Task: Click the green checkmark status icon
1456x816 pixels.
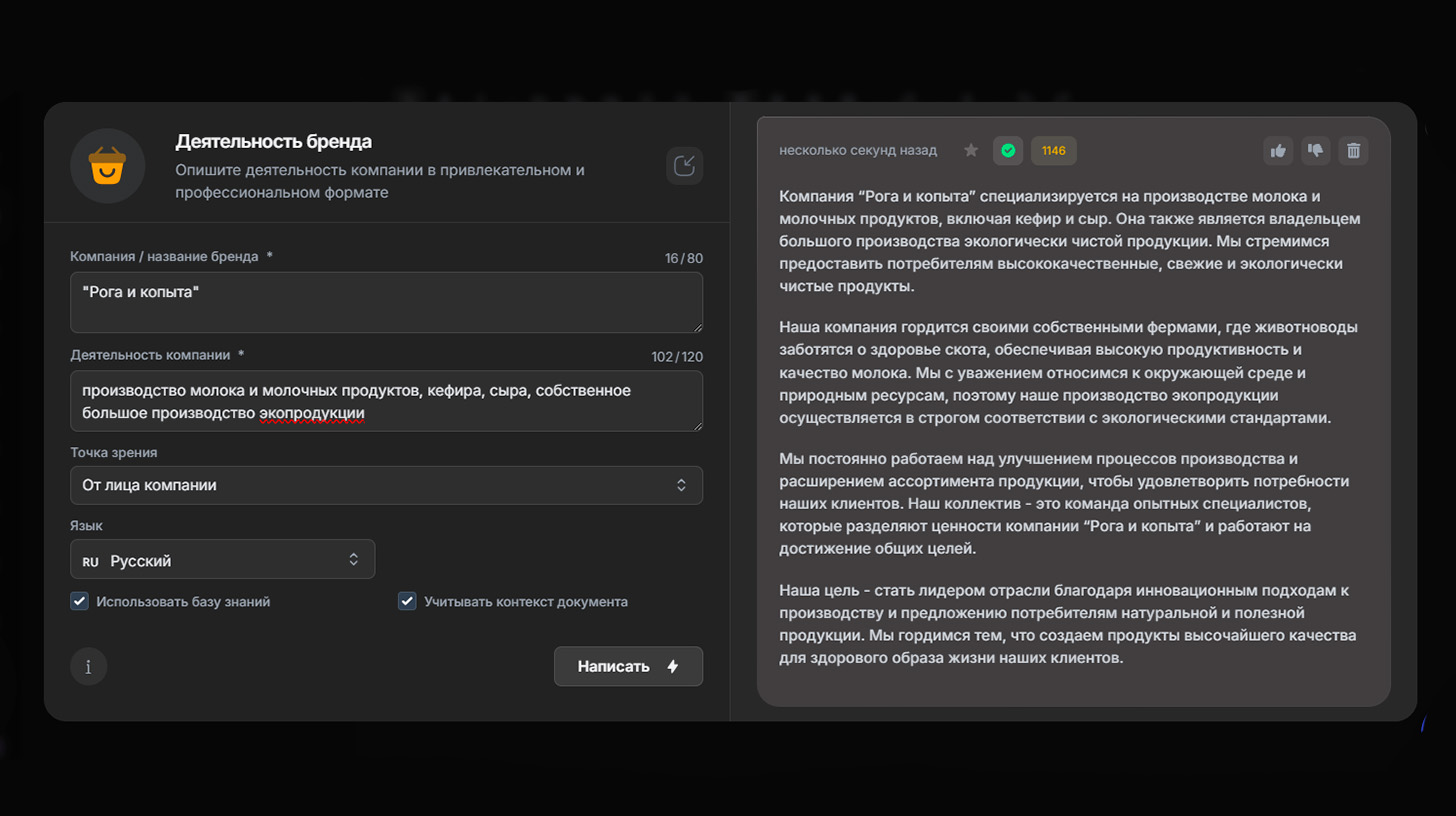Action: (x=1007, y=151)
